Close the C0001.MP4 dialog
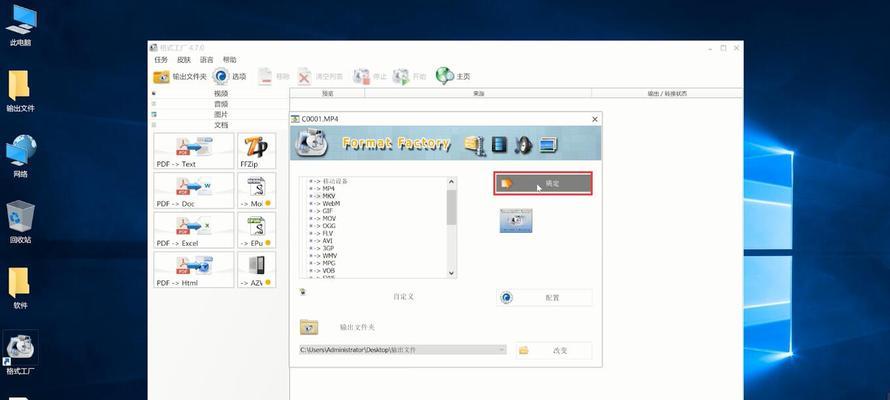Viewport: 890px width, 400px height. (595, 119)
